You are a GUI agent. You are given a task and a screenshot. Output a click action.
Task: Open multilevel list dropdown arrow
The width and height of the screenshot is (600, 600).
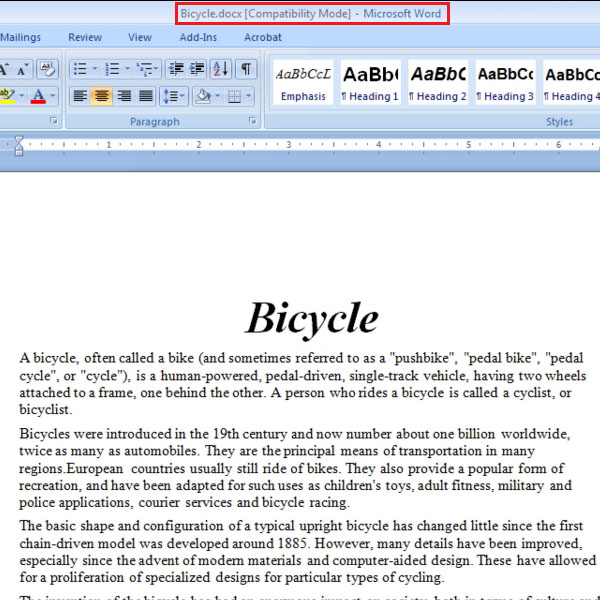point(156,69)
